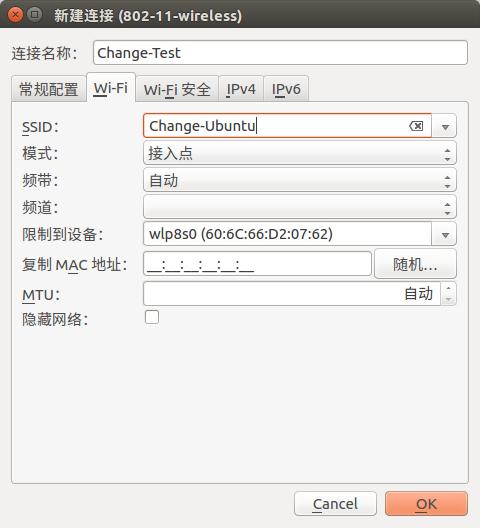The image size is (480, 528).
Task: Switch to the Wi-Fi 安全 tab
Action: coord(177,89)
